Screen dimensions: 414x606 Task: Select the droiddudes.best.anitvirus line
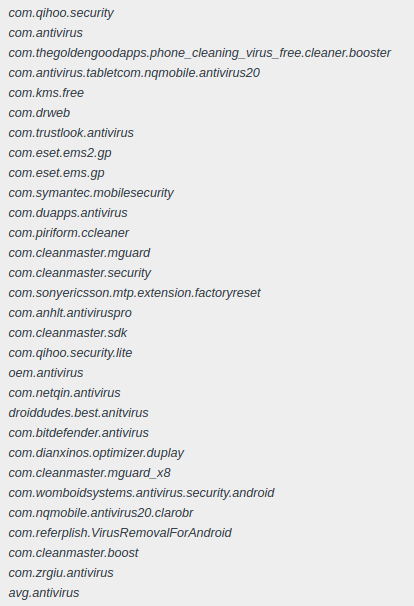click(x=78, y=413)
